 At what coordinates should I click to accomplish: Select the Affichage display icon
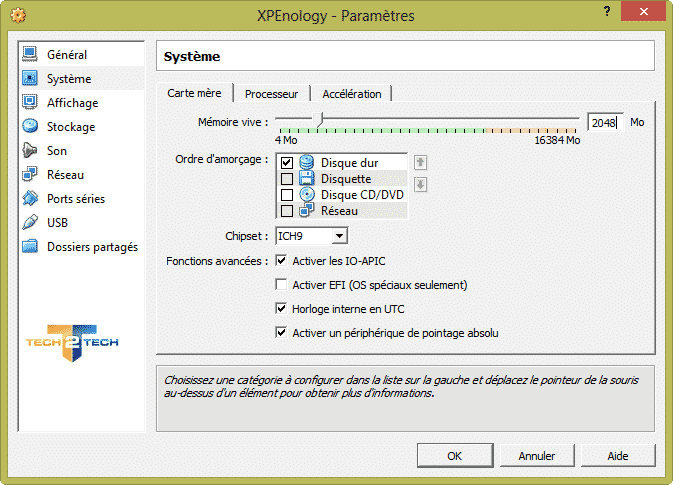tap(30, 102)
